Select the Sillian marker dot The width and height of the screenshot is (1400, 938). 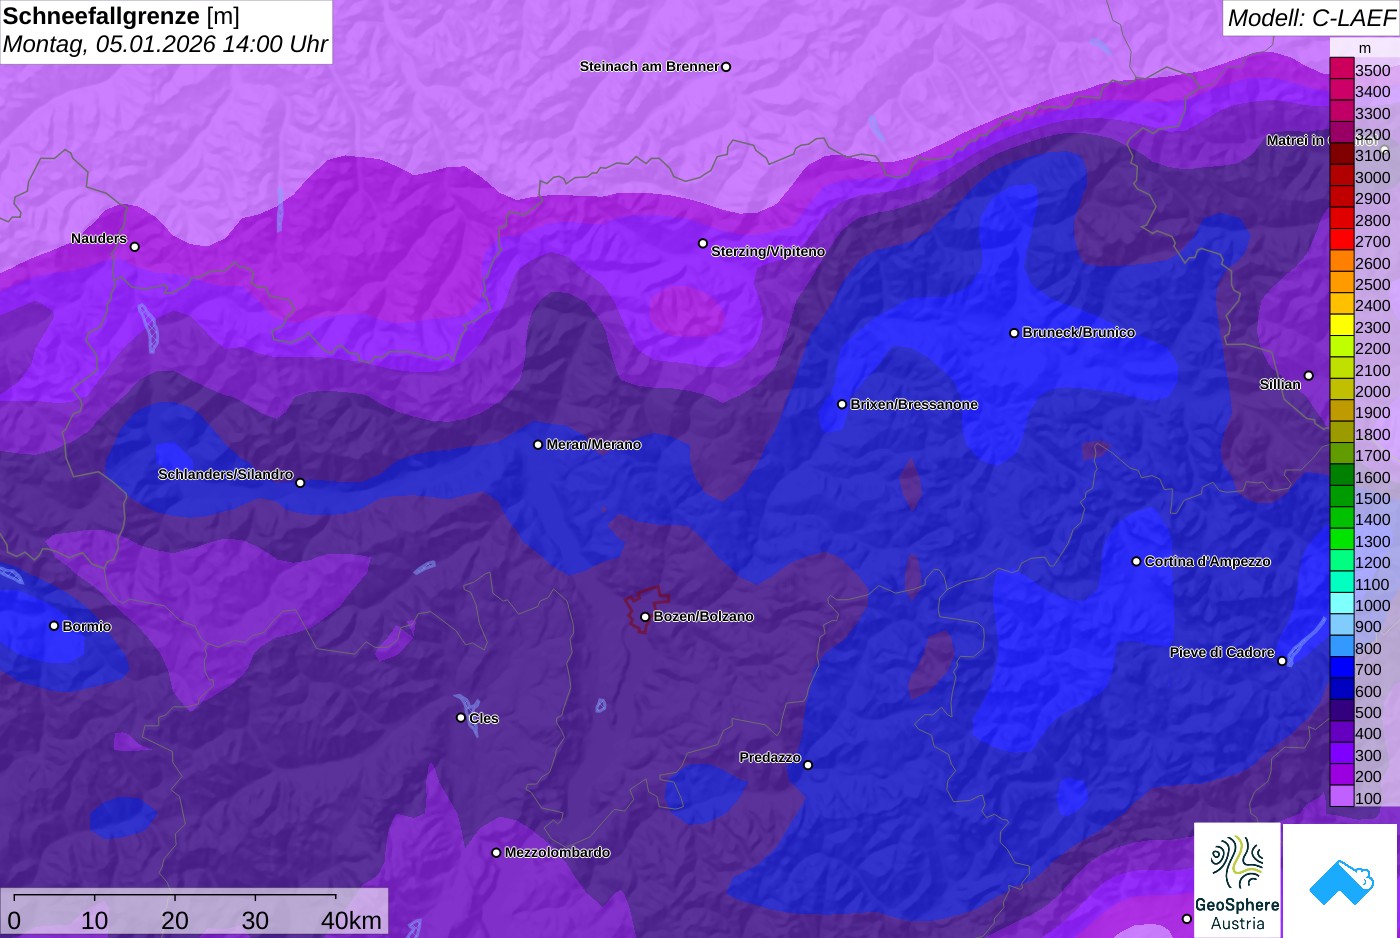pyautogui.click(x=1309, y=376)
